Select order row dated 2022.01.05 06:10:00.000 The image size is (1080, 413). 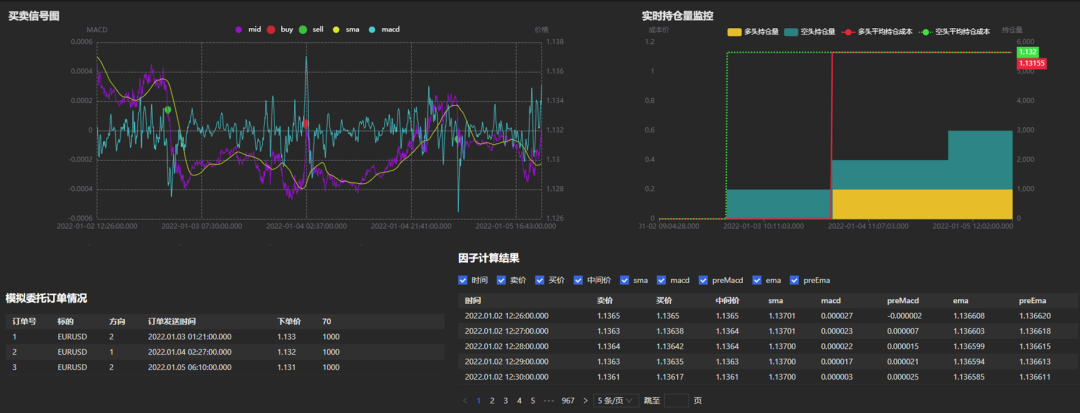[225, 367]
